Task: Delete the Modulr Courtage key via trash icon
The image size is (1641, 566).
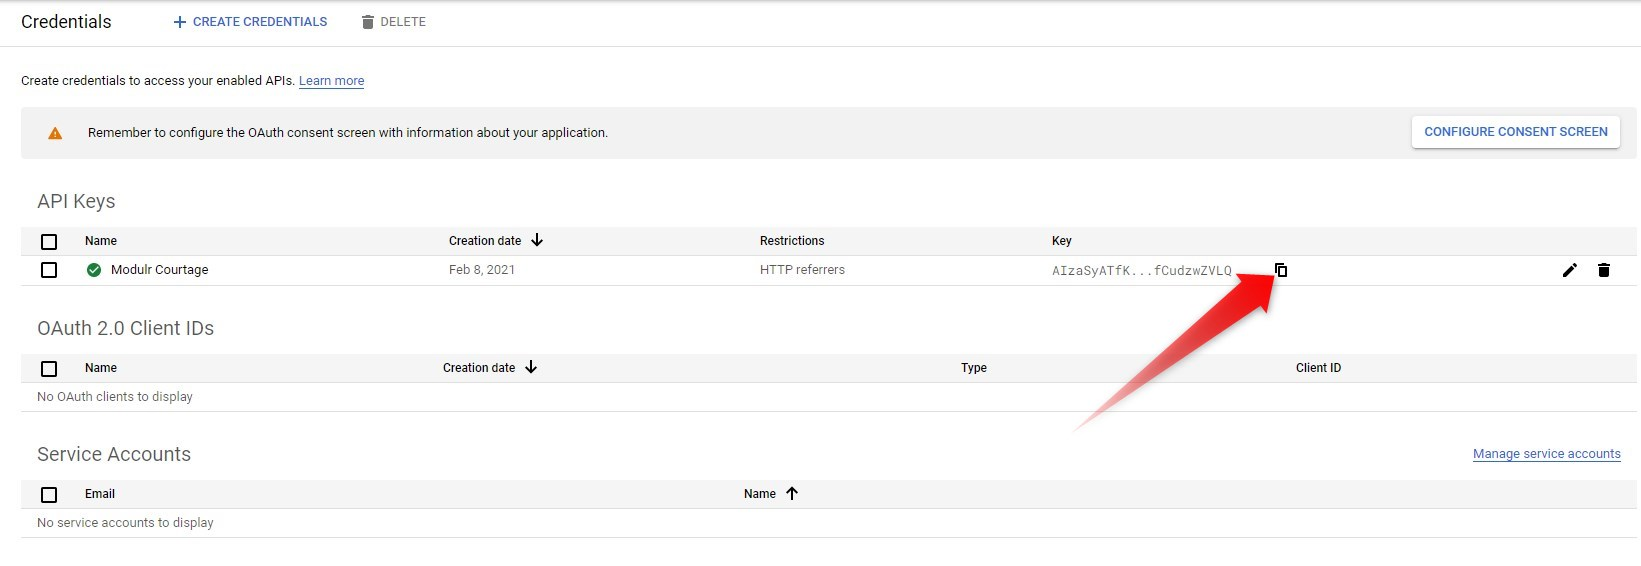Action: (x=1604, y=270)
